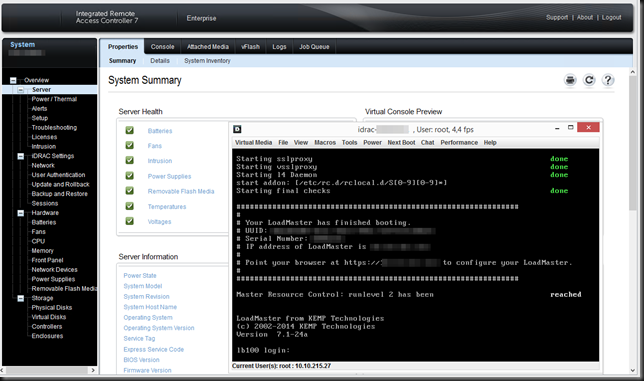This screenshot has height=381, width=644.
Task: Open the console Chat menu
Action: pos(427,142)
